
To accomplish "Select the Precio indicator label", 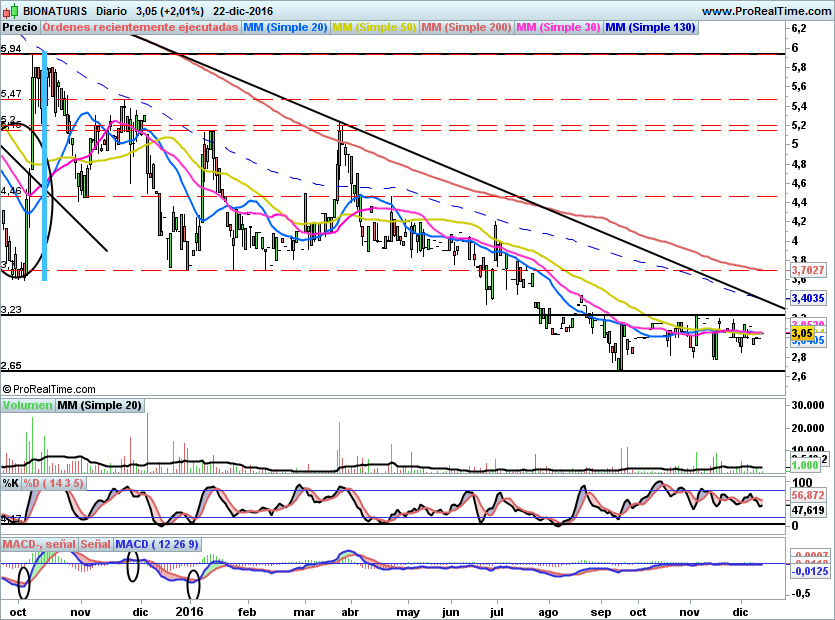I will [21, 27].
